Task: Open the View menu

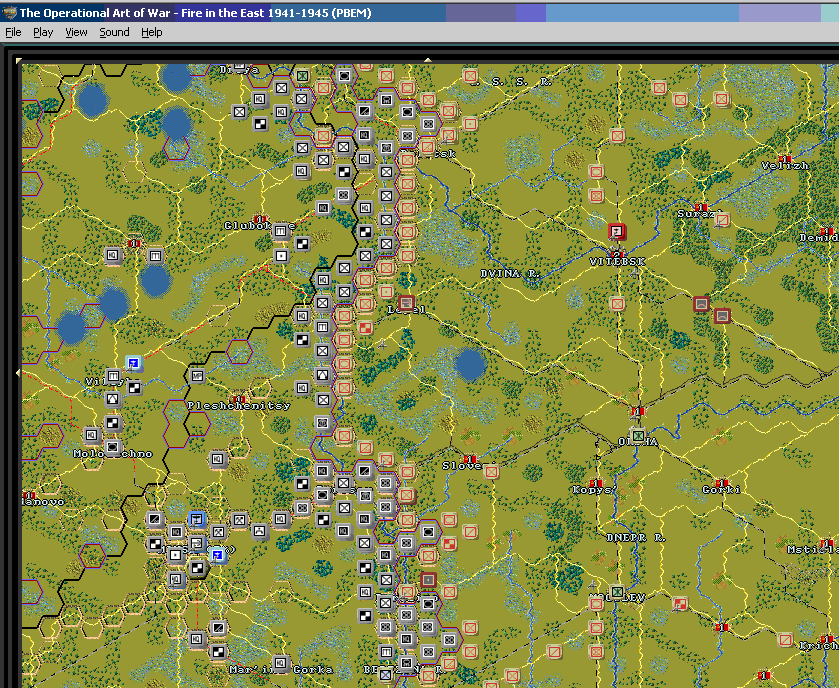Action: coord(76,32)
